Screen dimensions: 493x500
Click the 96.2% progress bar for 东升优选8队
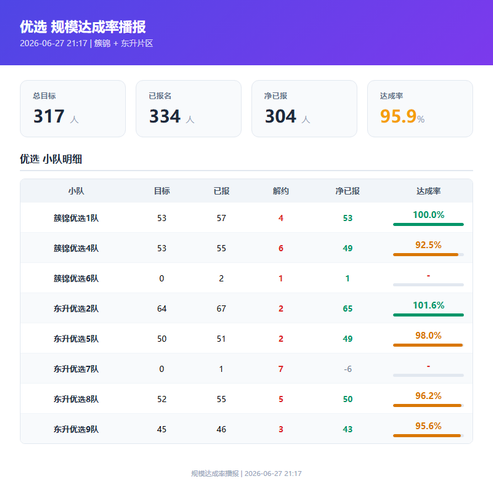pos(428,405)
